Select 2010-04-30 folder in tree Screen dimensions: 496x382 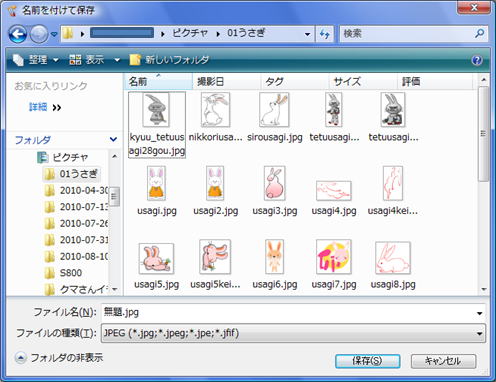77,190
